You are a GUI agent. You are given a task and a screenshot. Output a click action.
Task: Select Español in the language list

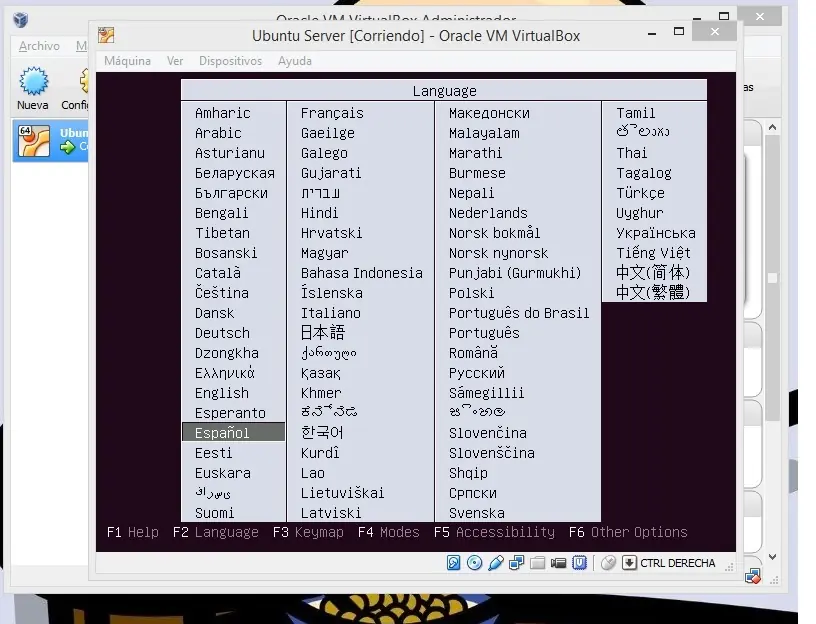pos(234,432)
